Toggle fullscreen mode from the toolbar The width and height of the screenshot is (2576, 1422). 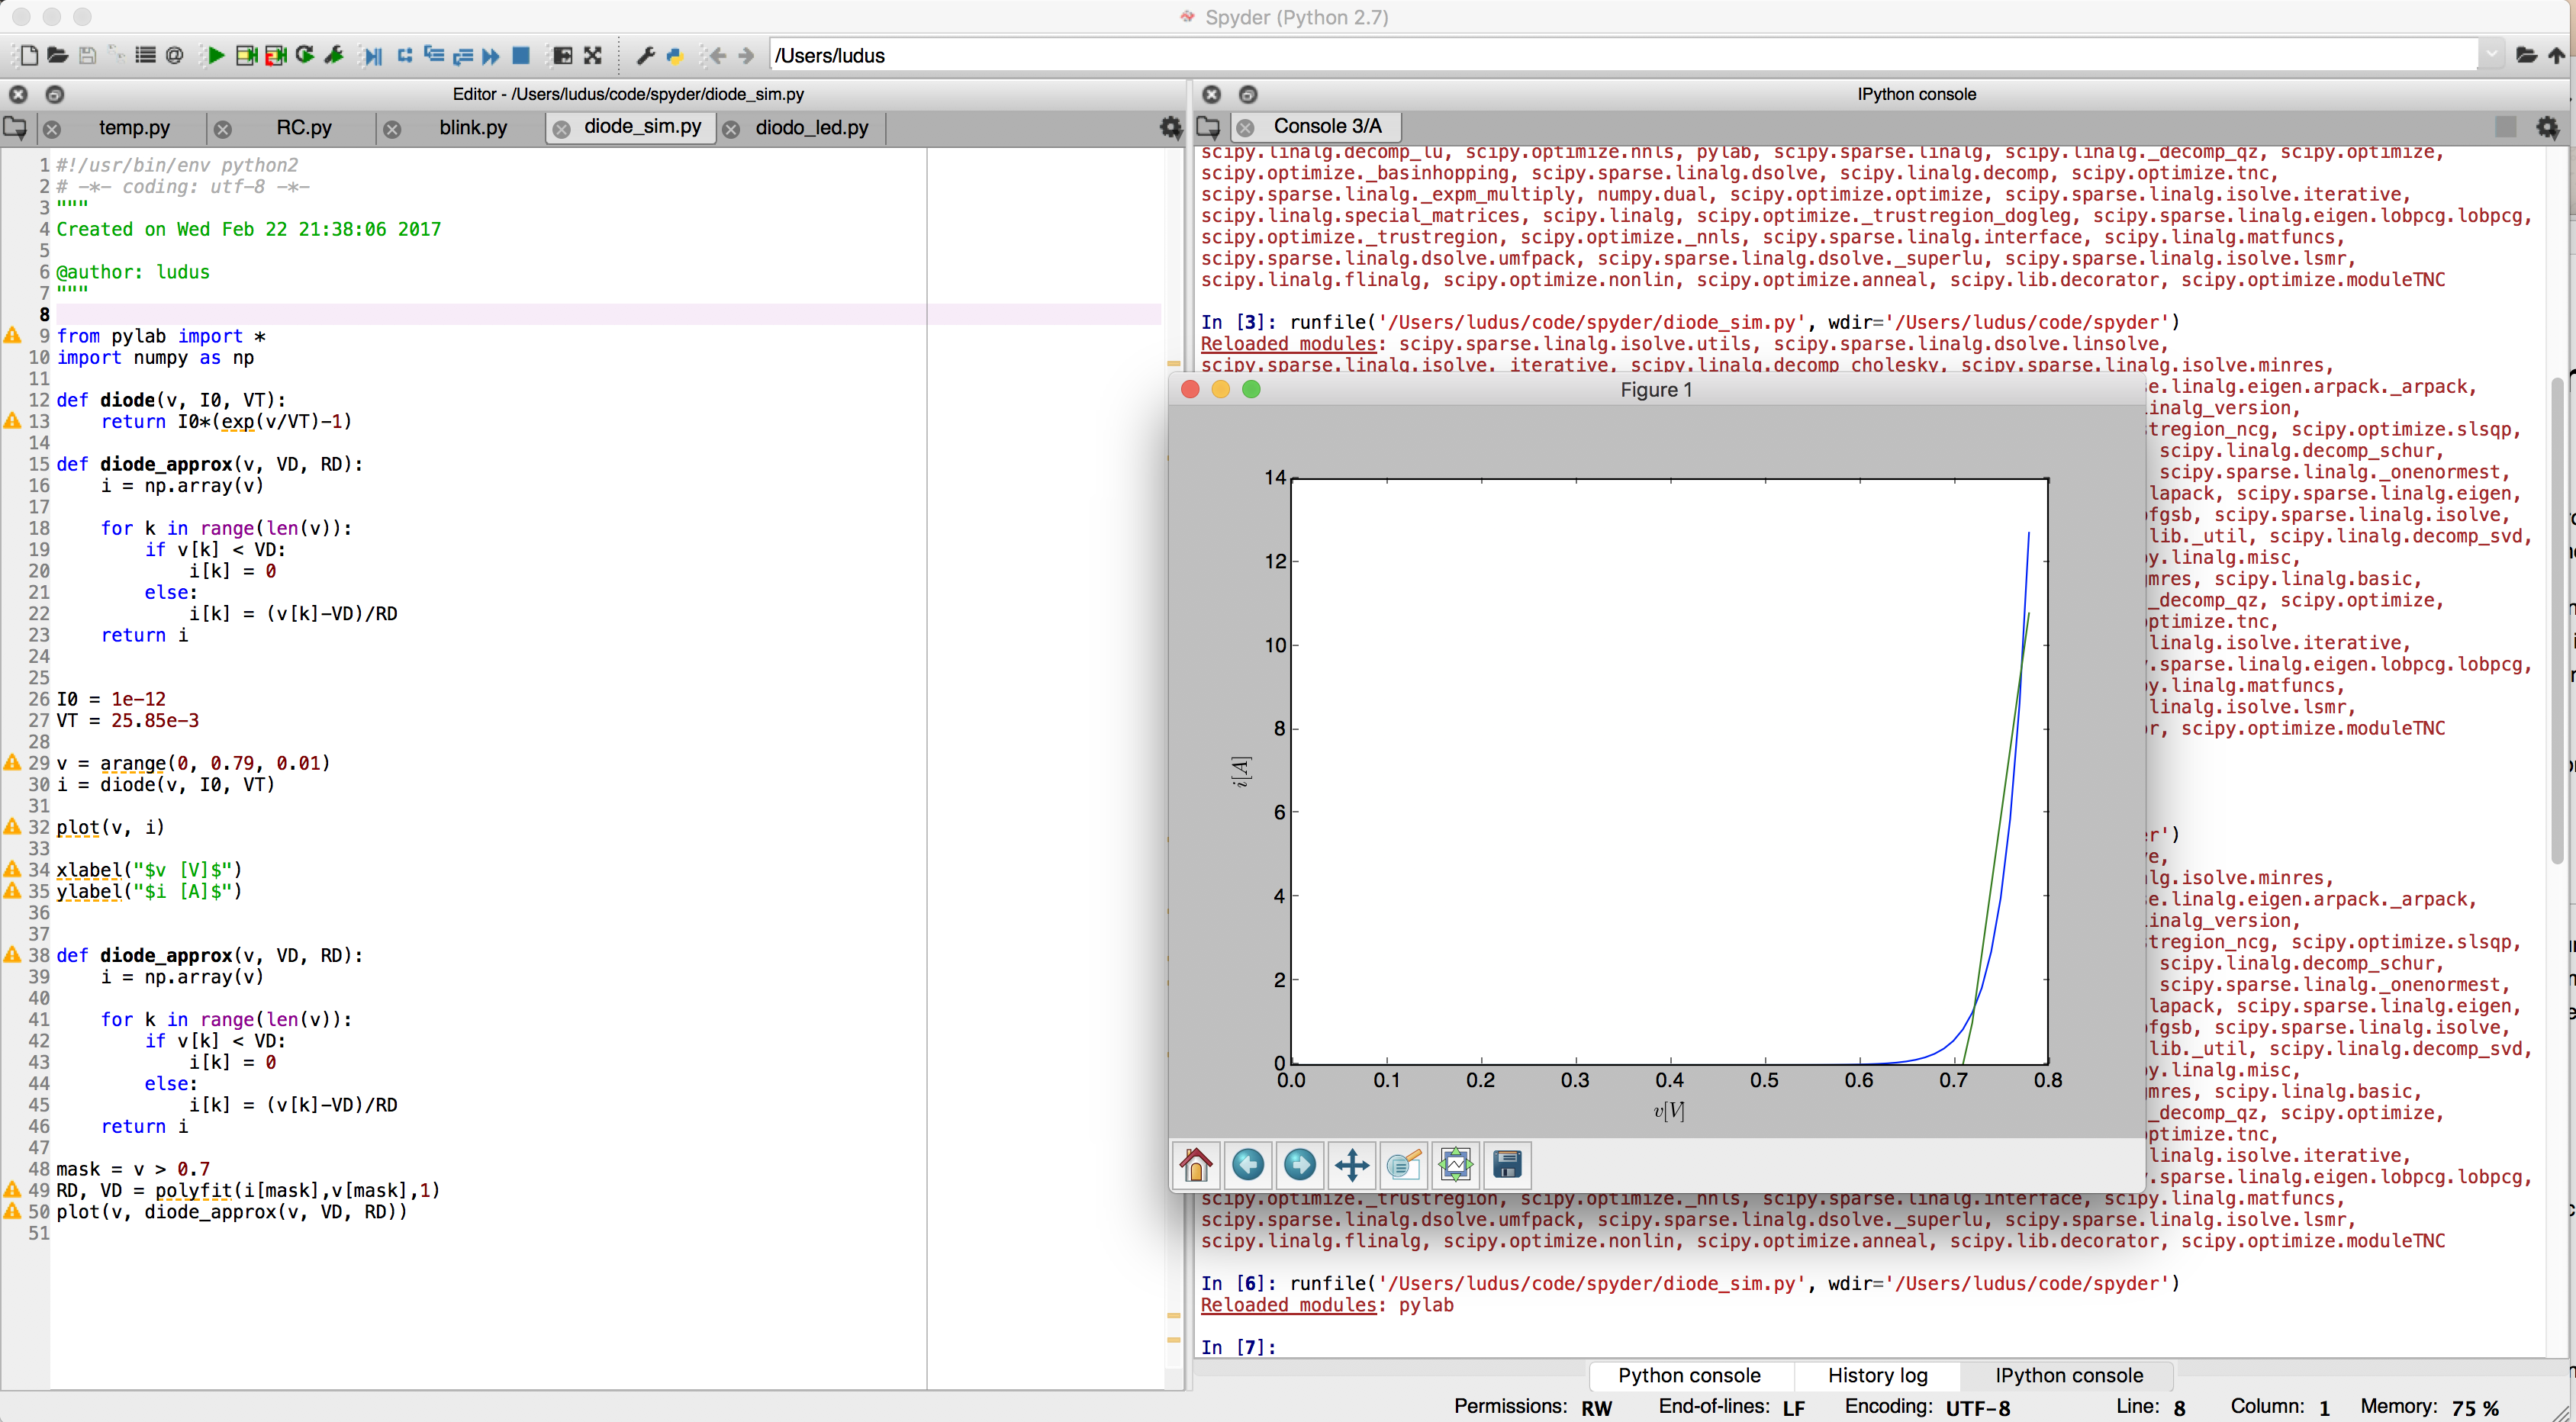(x=593, y=56)
